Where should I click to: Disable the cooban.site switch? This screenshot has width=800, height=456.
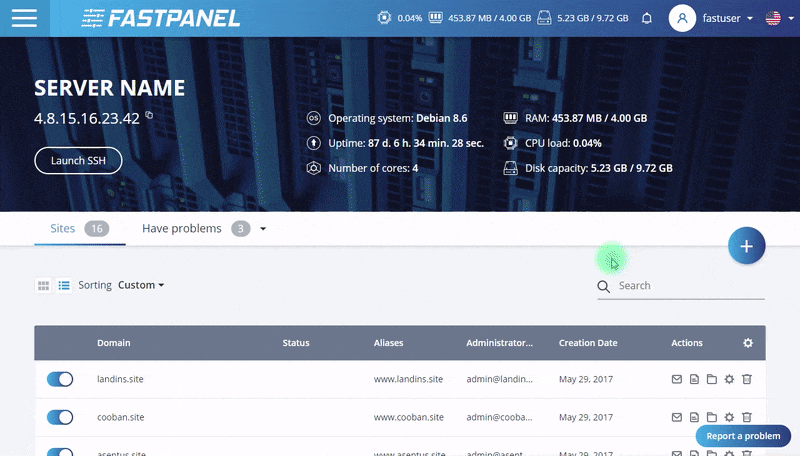[x=60, y=417]
